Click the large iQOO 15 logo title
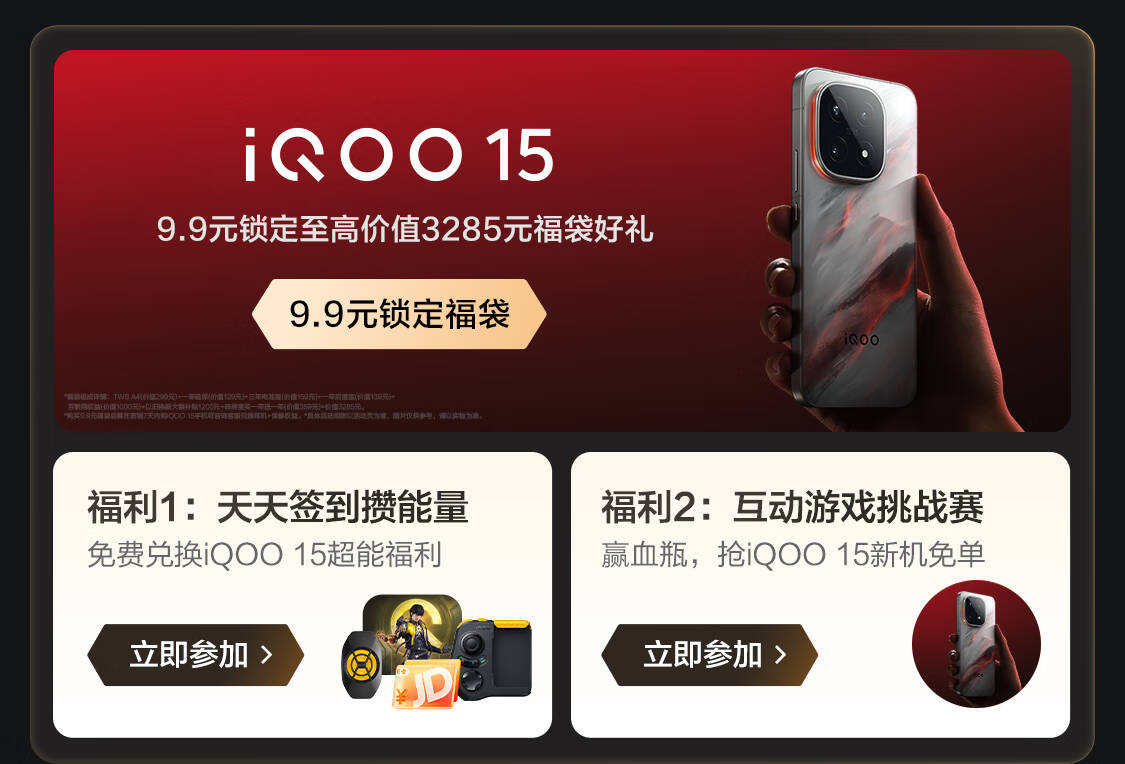1125x764 pixels. coord(399,154)
